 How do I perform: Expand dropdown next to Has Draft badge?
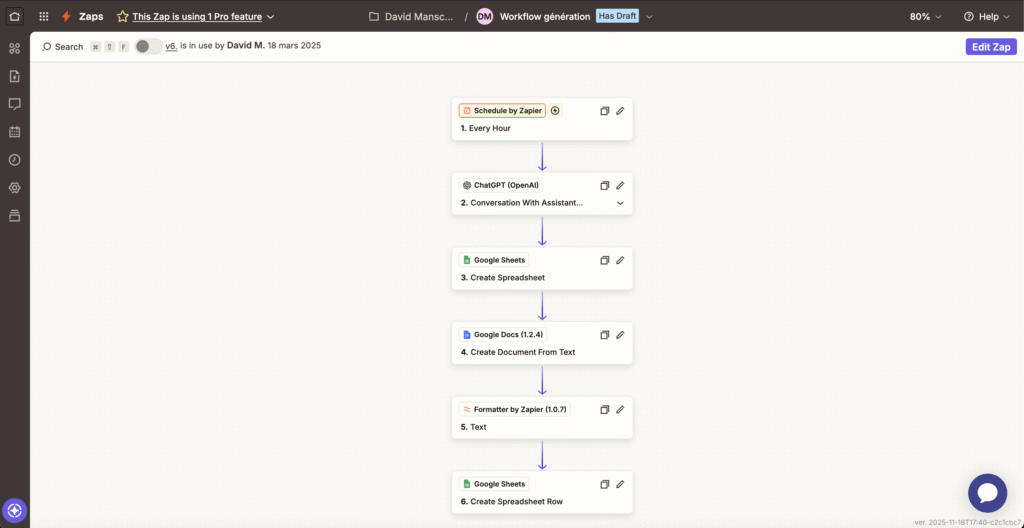650,17
